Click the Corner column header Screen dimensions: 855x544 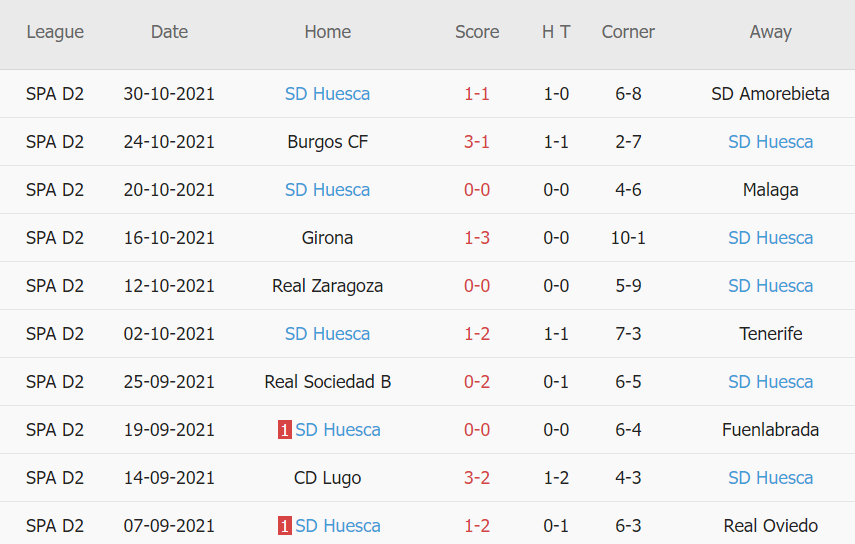point(628,32)
